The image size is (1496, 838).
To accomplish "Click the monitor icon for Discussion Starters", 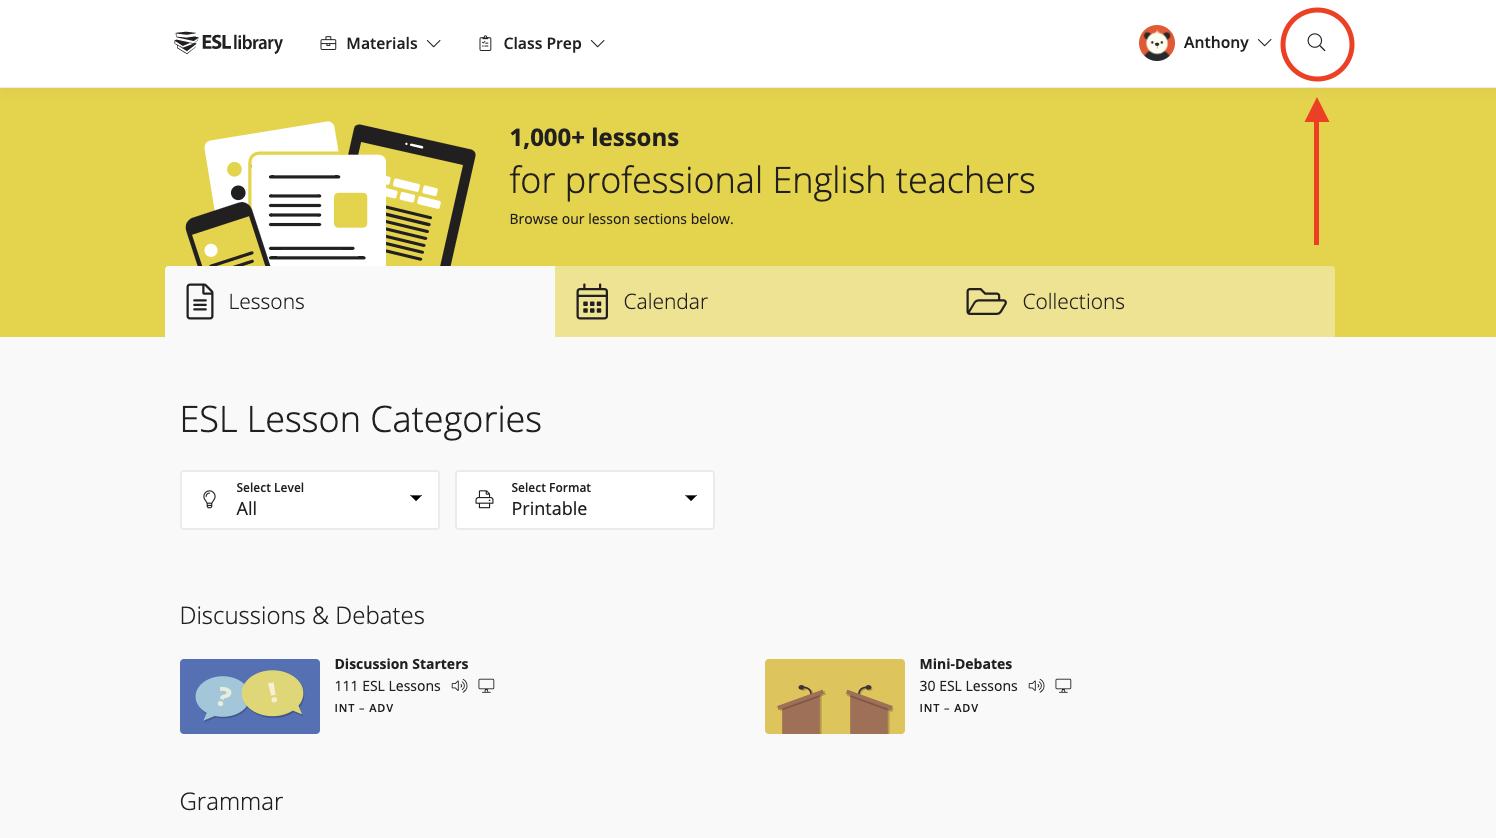I will [487, 686].
